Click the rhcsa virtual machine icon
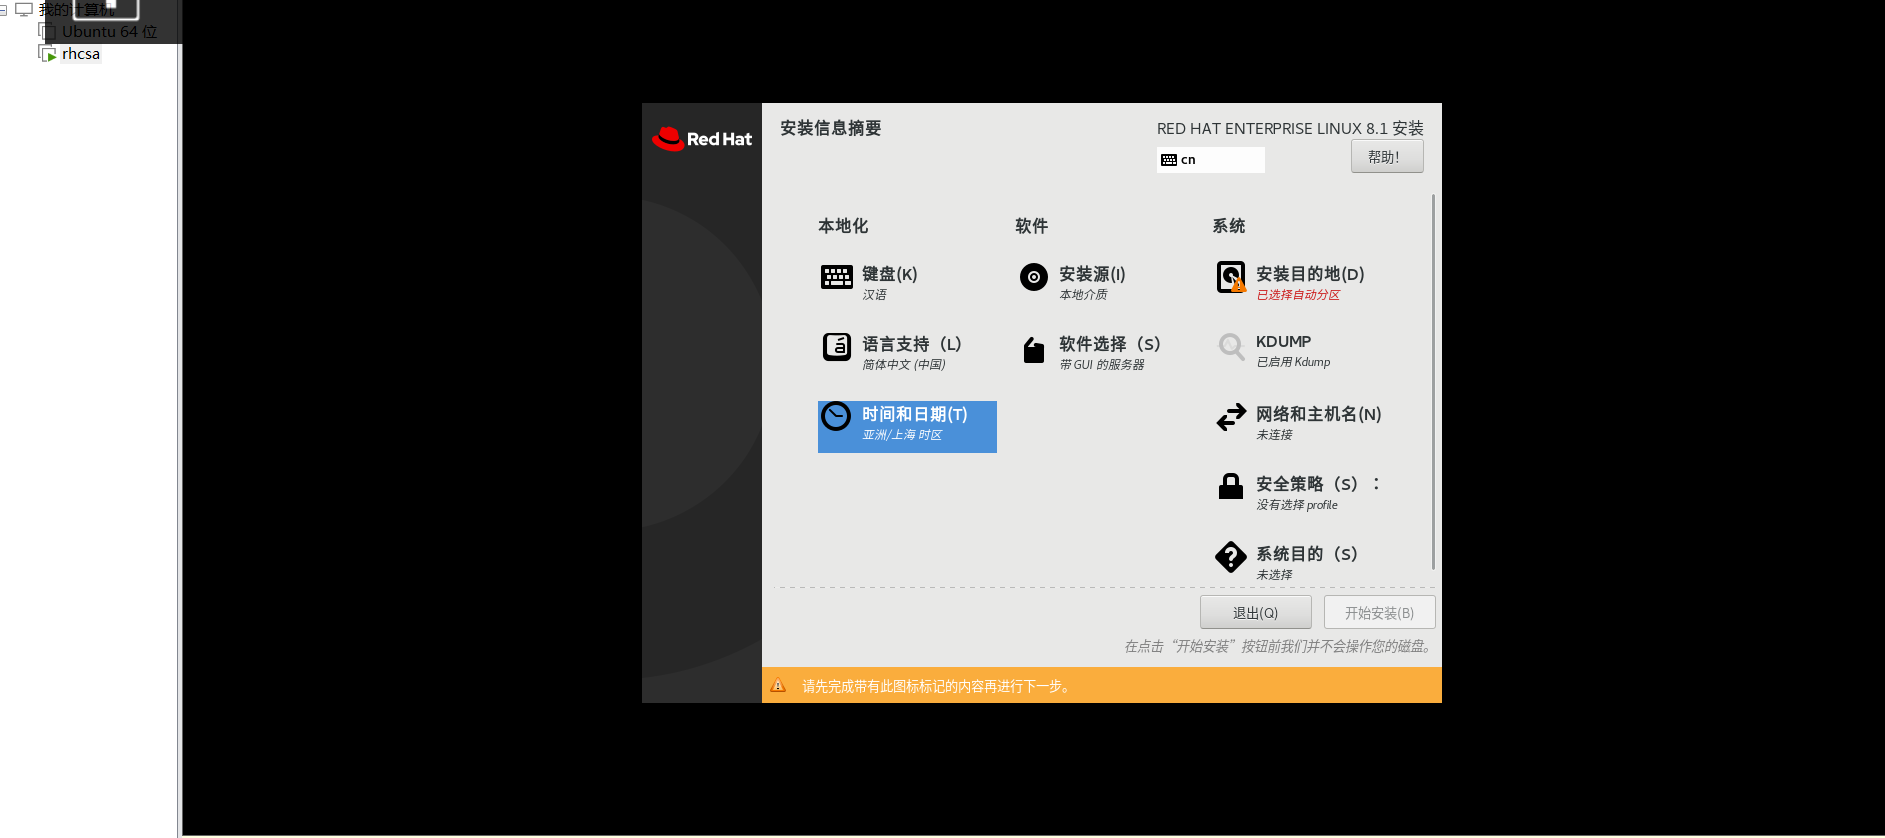The height and width of the screenshot is (838, 1885). point(47,54)
